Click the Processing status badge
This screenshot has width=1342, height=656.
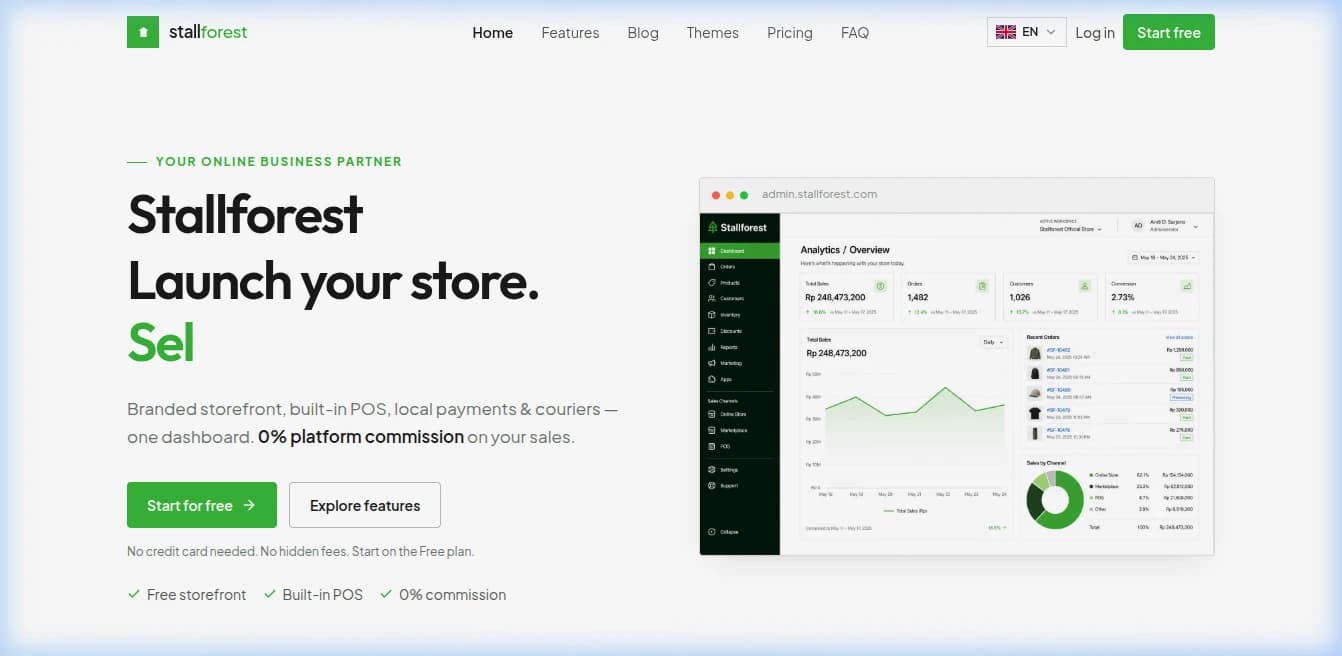click(1181, 397)
